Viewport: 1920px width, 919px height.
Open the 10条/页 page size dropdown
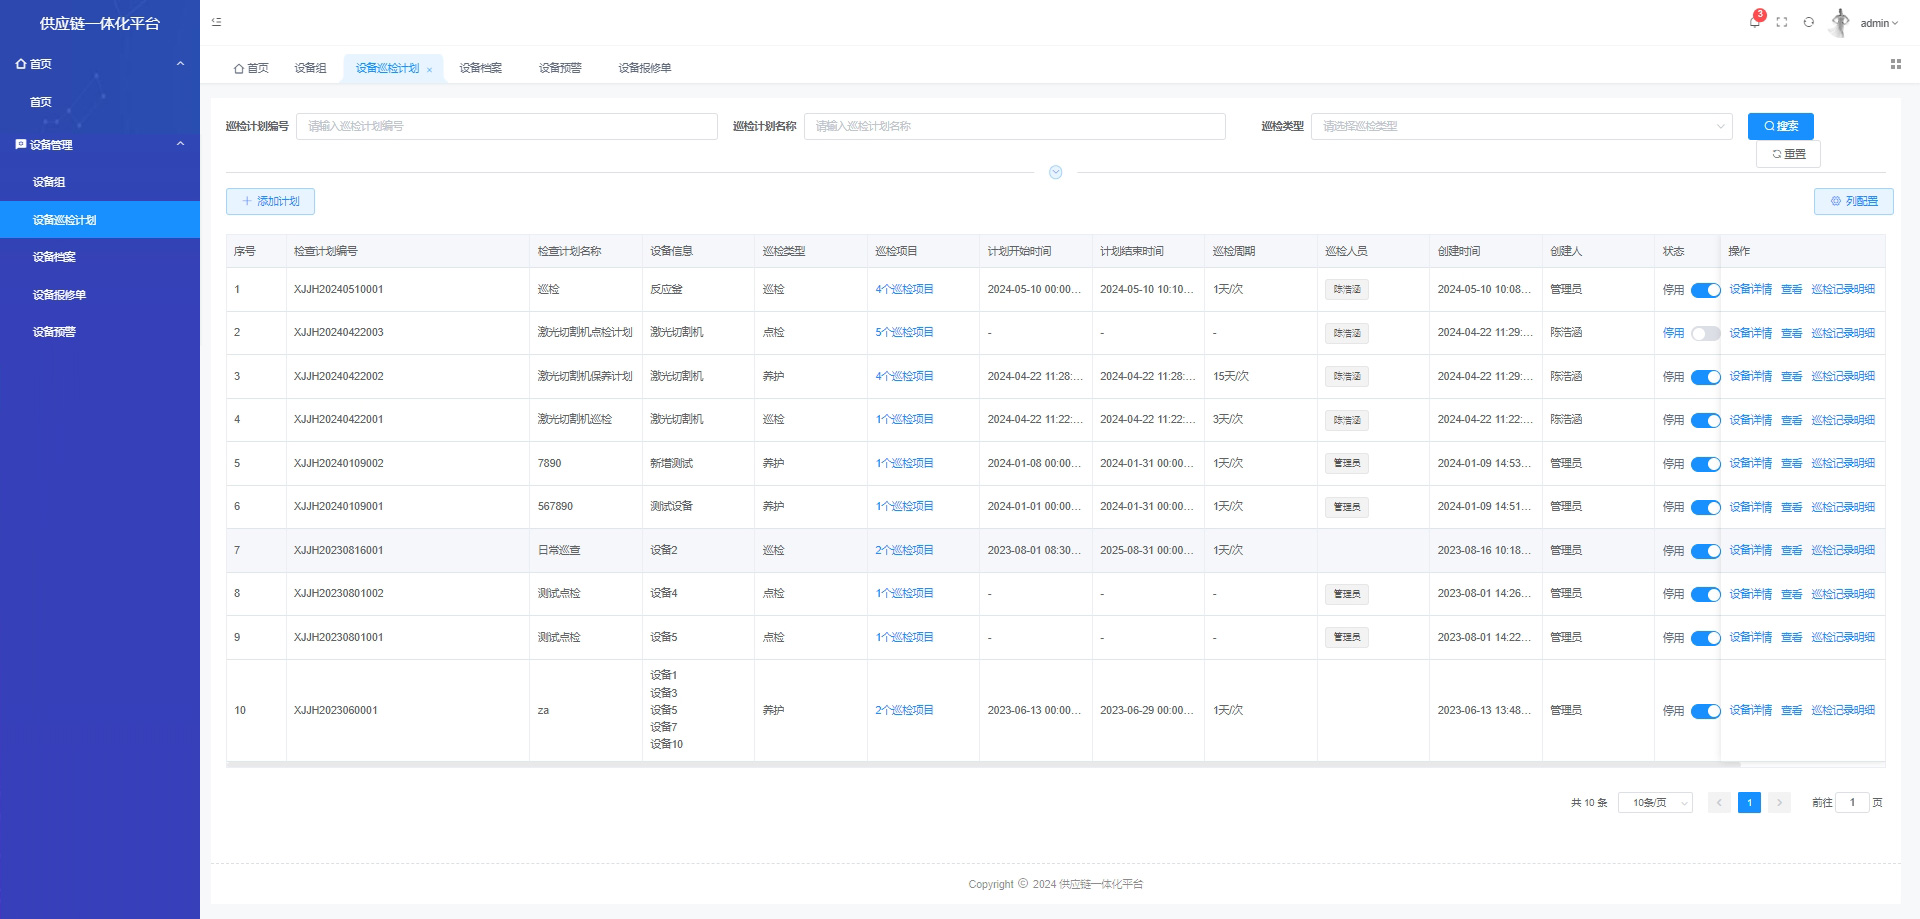coord(1655,802)
